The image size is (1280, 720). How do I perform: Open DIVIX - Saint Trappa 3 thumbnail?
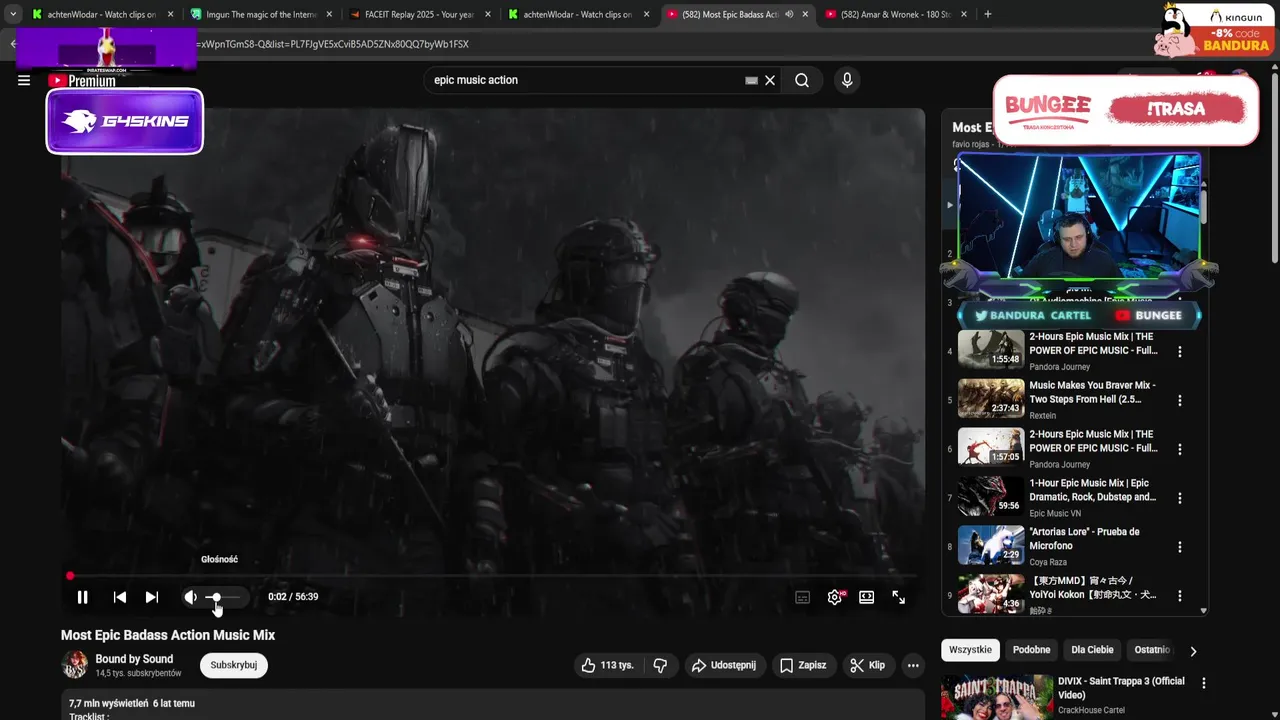pyautogui.click(x=996, y=697)
